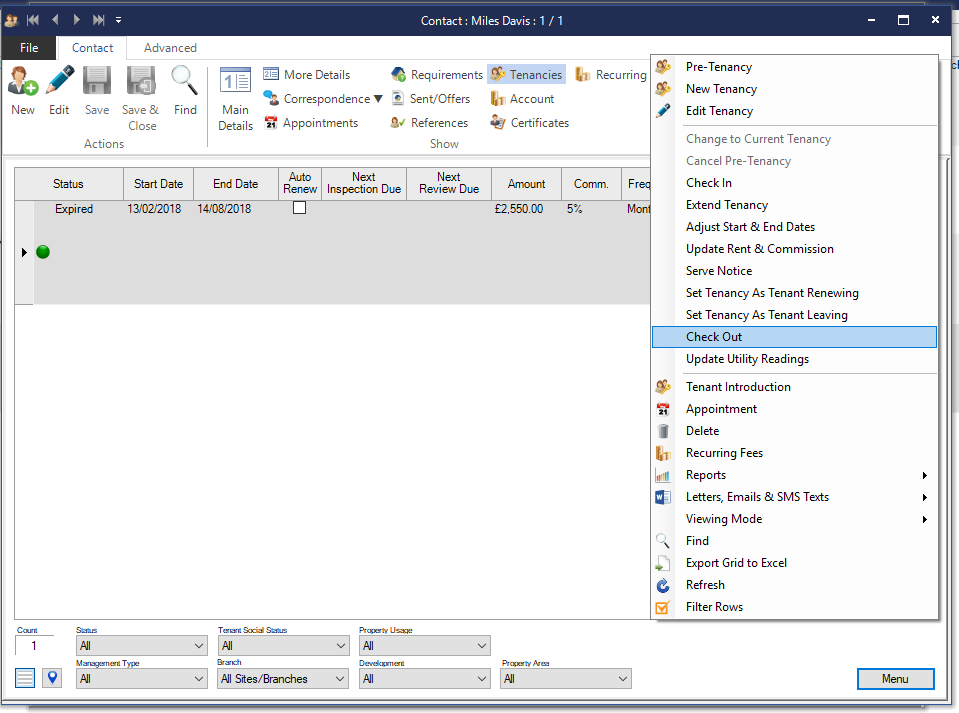Click the map pin location icon

point(51,678)
